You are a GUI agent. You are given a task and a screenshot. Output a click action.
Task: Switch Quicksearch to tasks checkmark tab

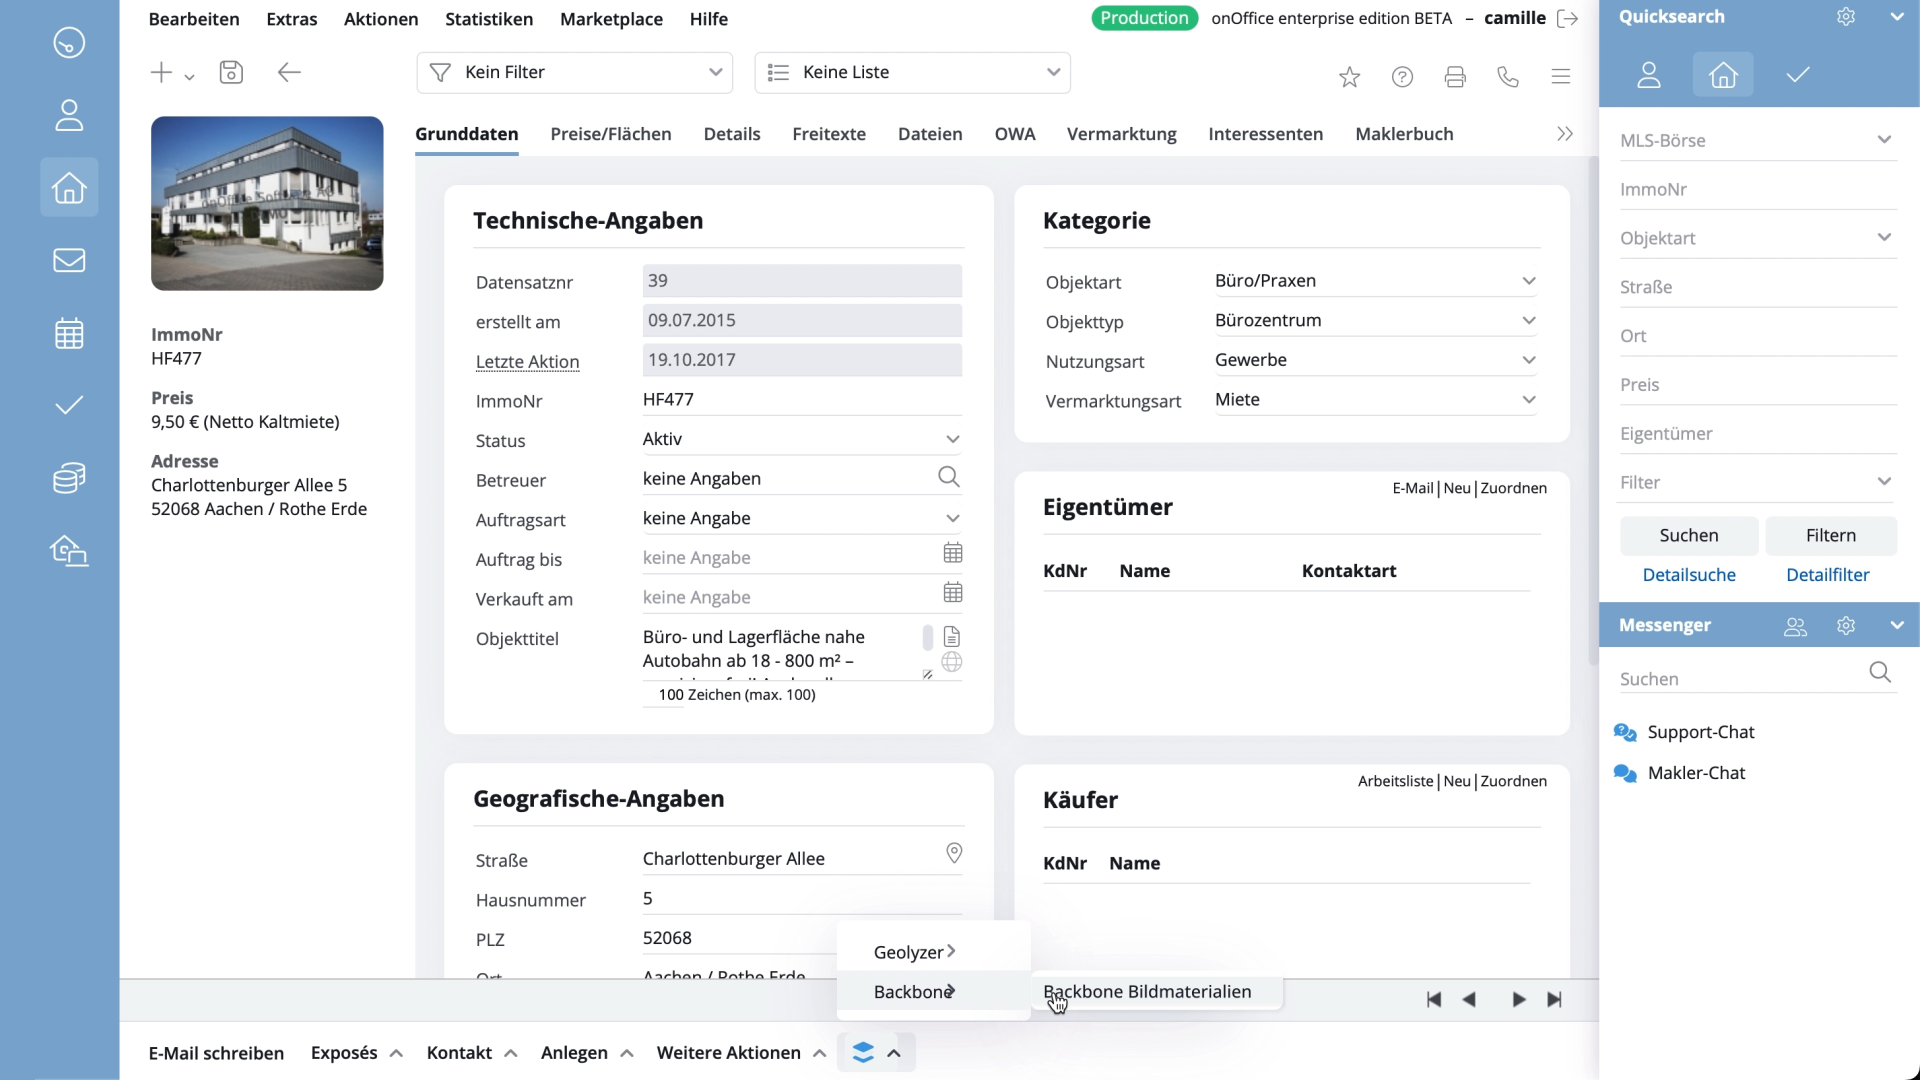[1798, 75]
